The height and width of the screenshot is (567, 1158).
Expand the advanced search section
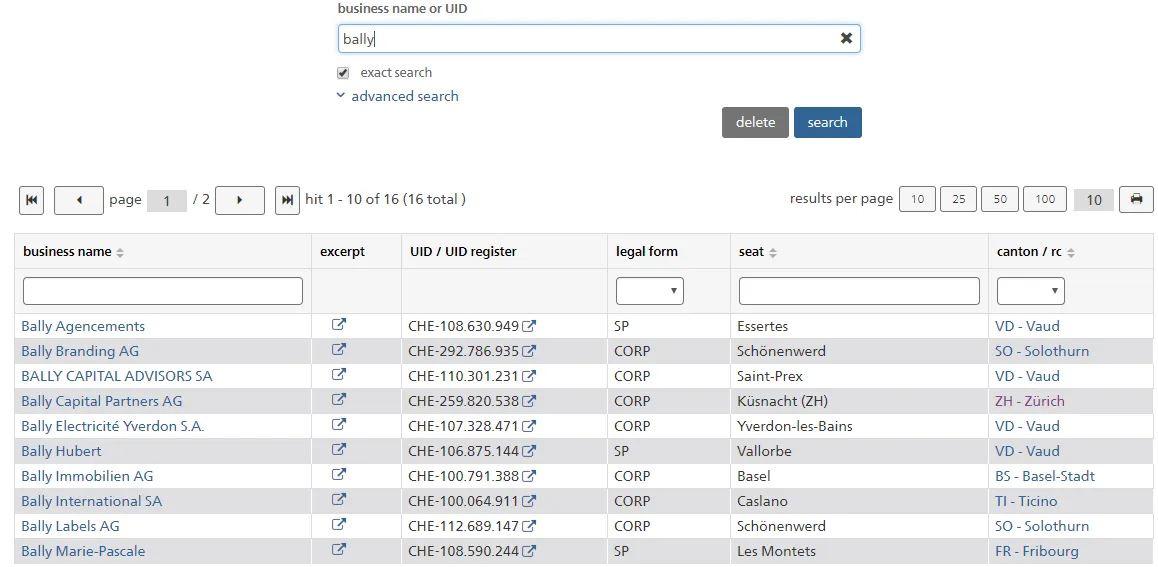click(397, 96)
